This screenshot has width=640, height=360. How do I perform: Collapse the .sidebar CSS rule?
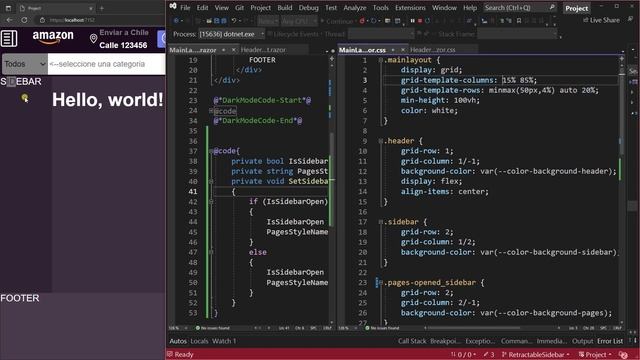380,222
